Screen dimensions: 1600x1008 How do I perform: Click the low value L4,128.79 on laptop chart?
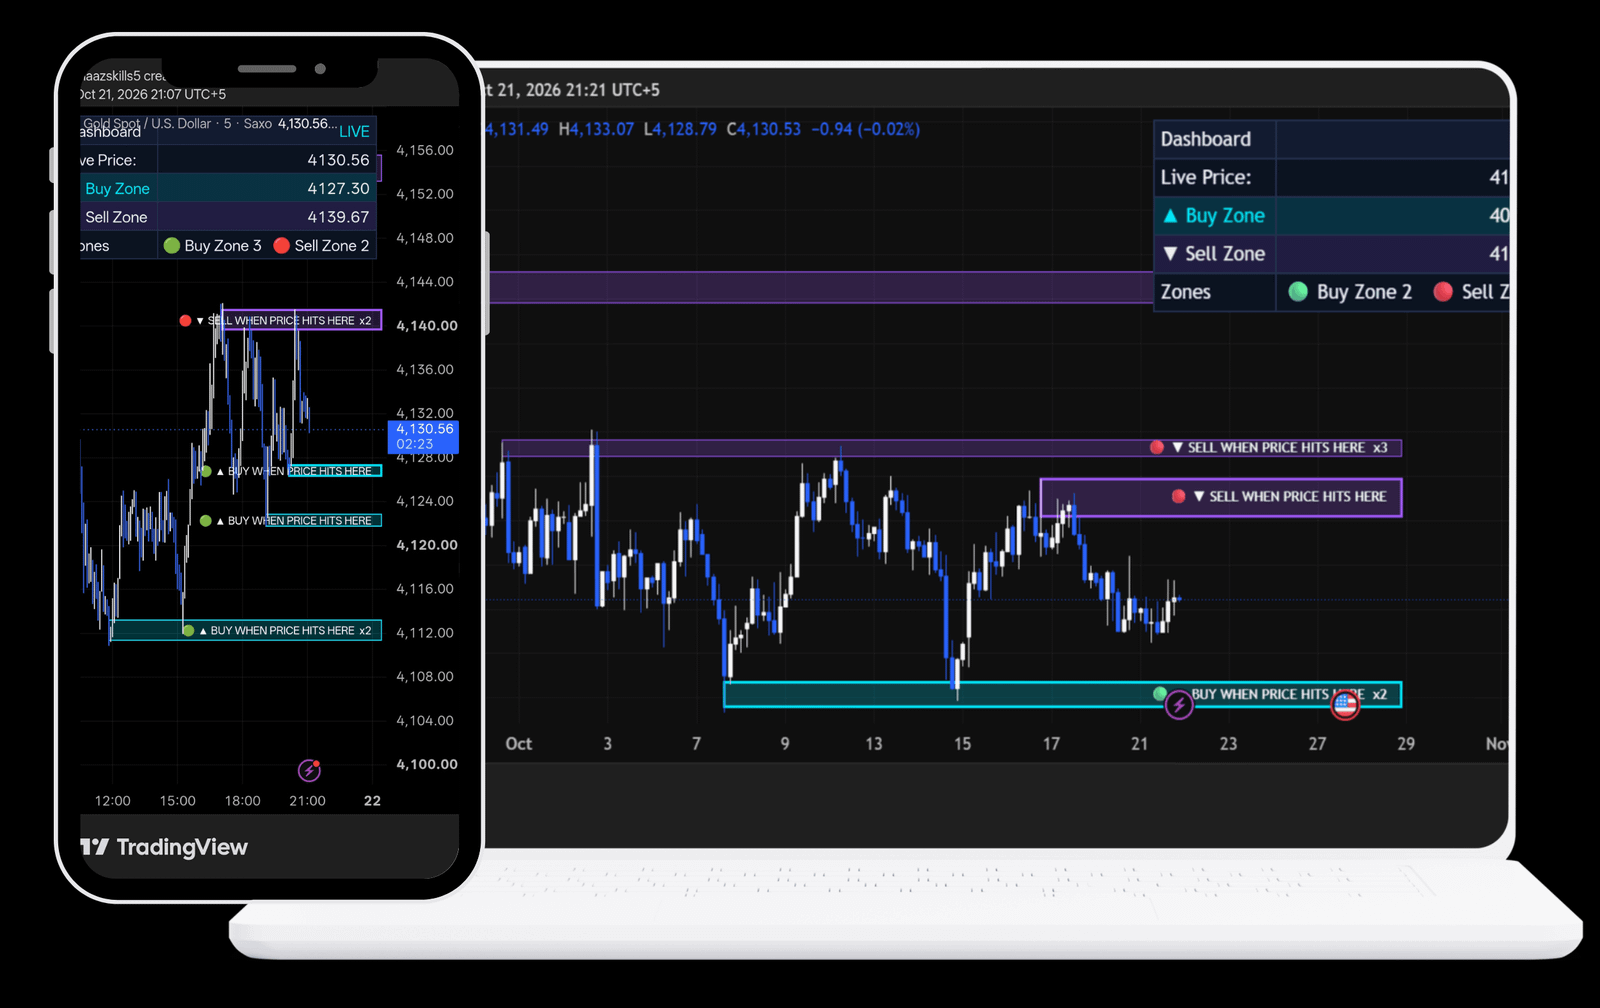click(680, 129)
